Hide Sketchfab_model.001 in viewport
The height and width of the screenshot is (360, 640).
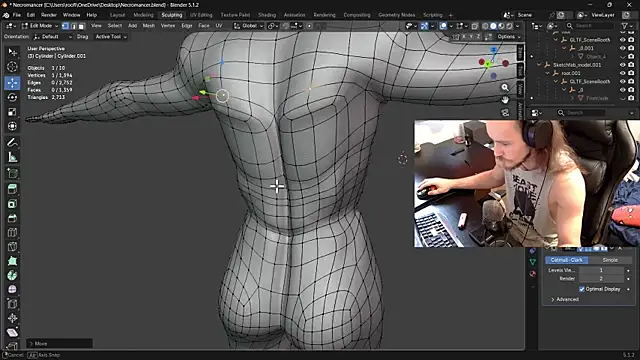[x=622, y=65]
